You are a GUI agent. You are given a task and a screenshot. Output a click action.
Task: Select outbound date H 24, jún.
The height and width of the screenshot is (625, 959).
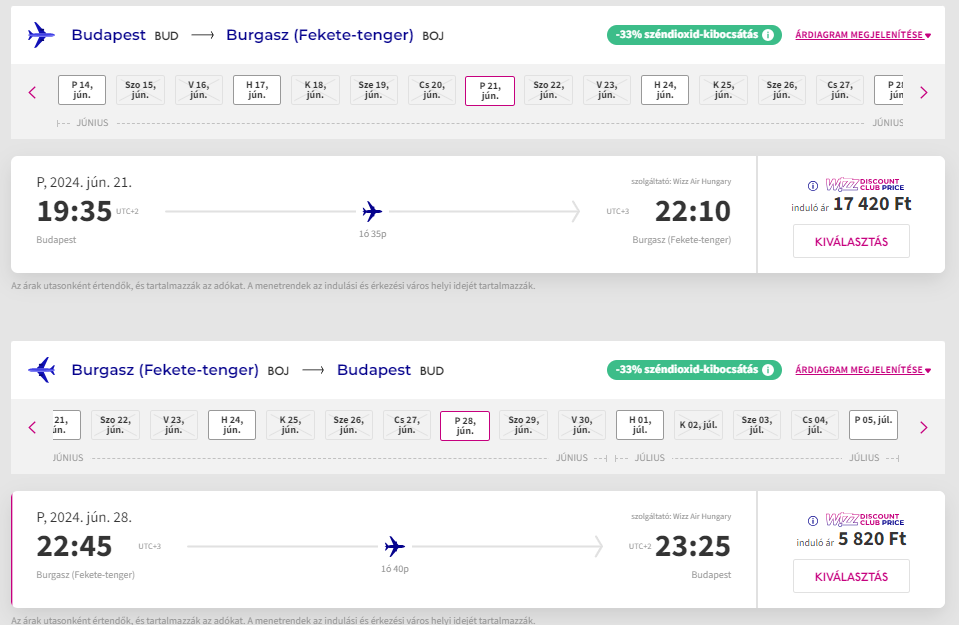click(x=665, y=90)
